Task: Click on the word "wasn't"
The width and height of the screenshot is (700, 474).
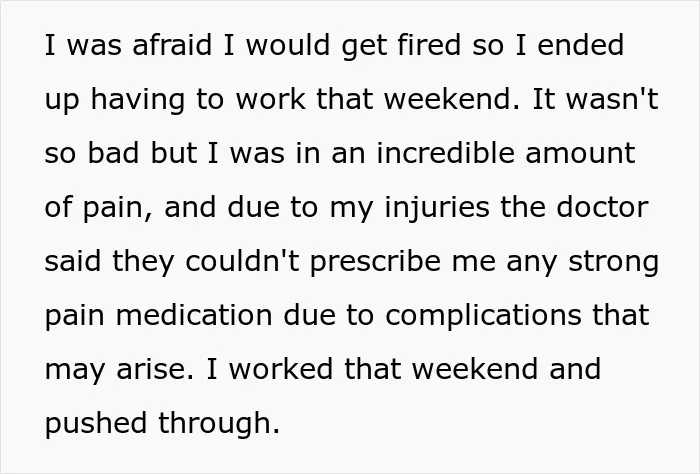Action: pos(612,99)
